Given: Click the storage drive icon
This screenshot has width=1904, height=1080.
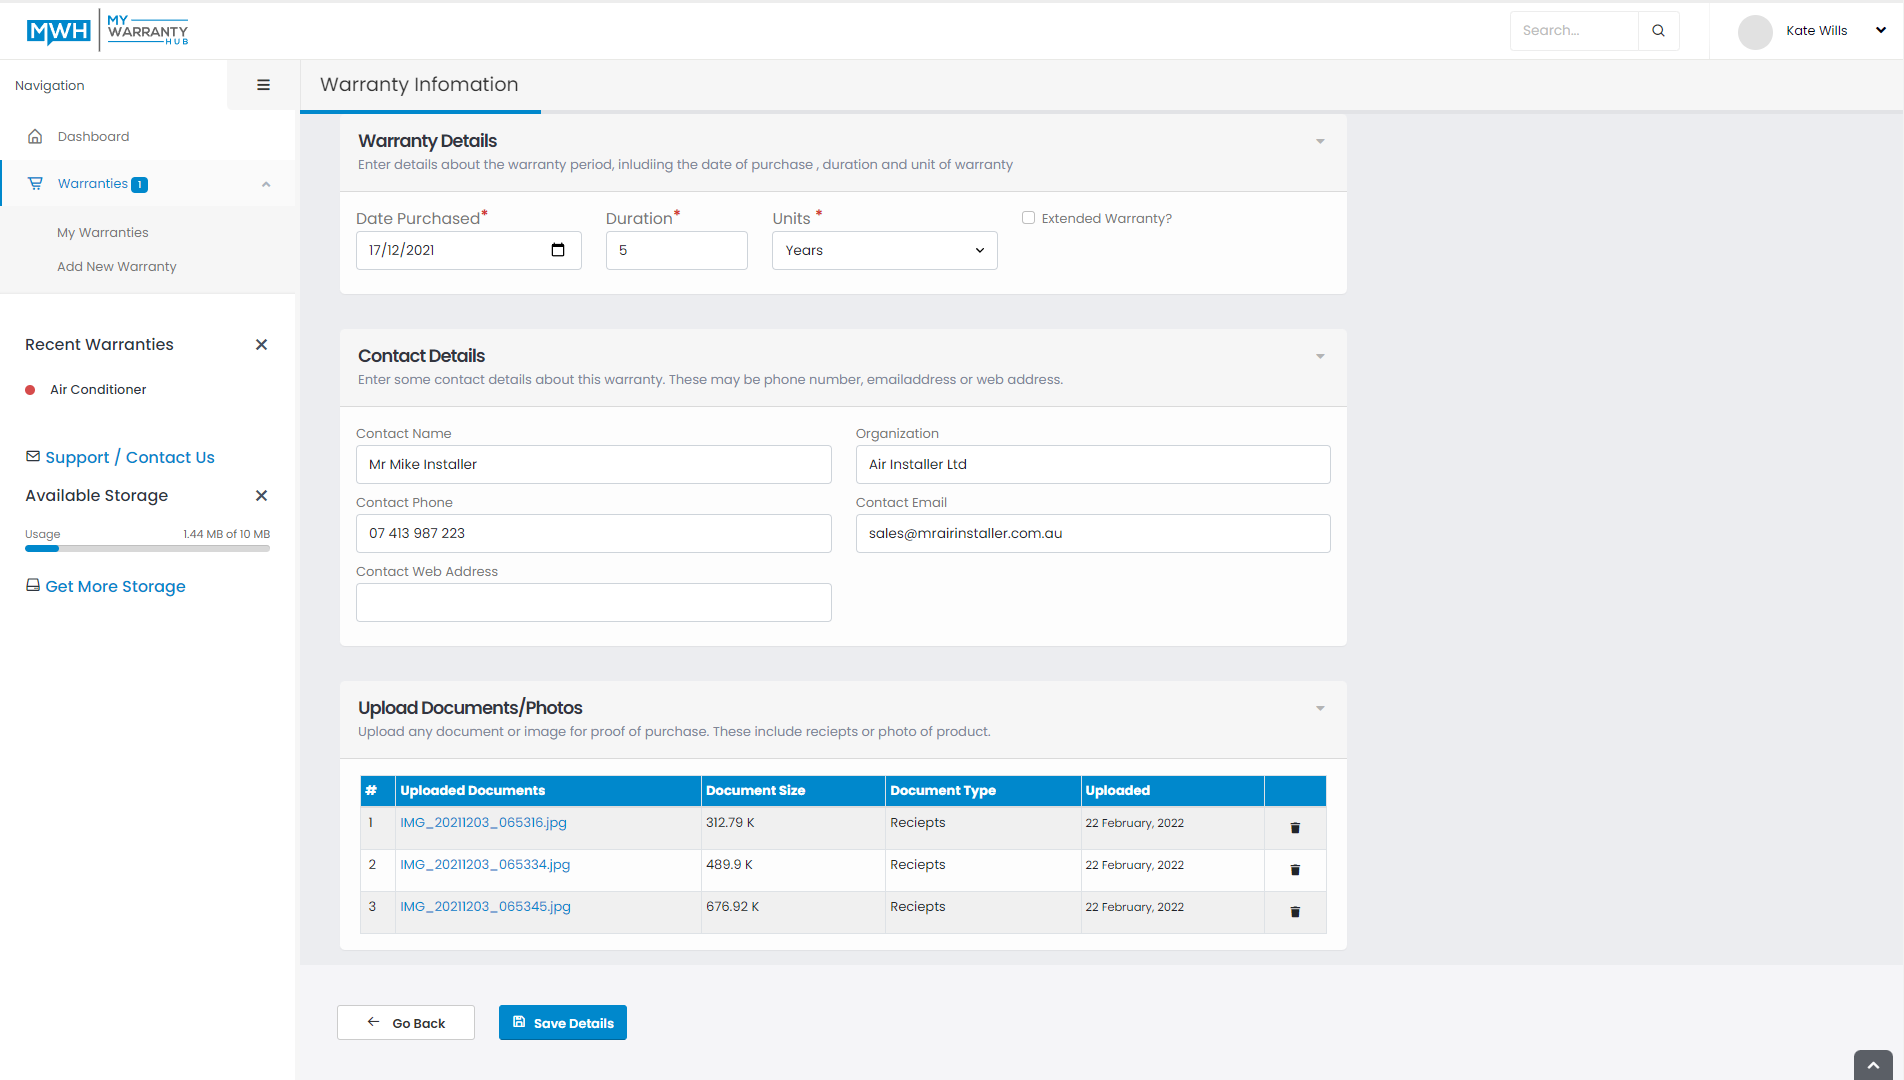Looking at the screenshot, I should pyautogui.click(x=33, y=585).
